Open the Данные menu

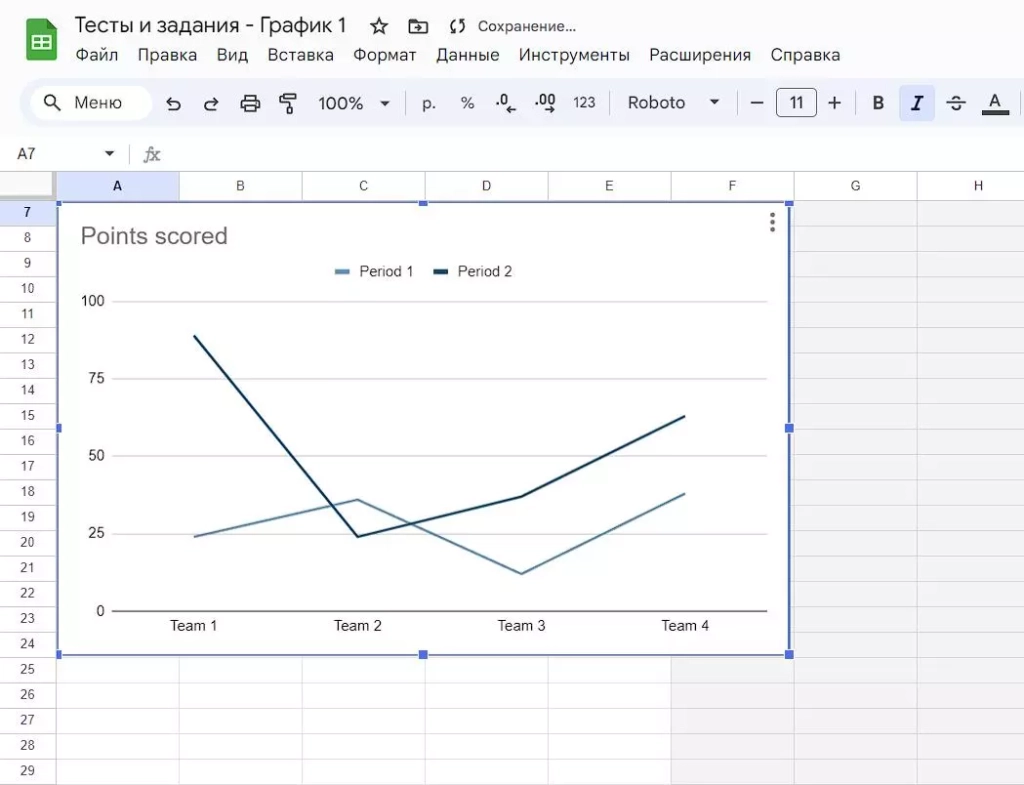467,55
